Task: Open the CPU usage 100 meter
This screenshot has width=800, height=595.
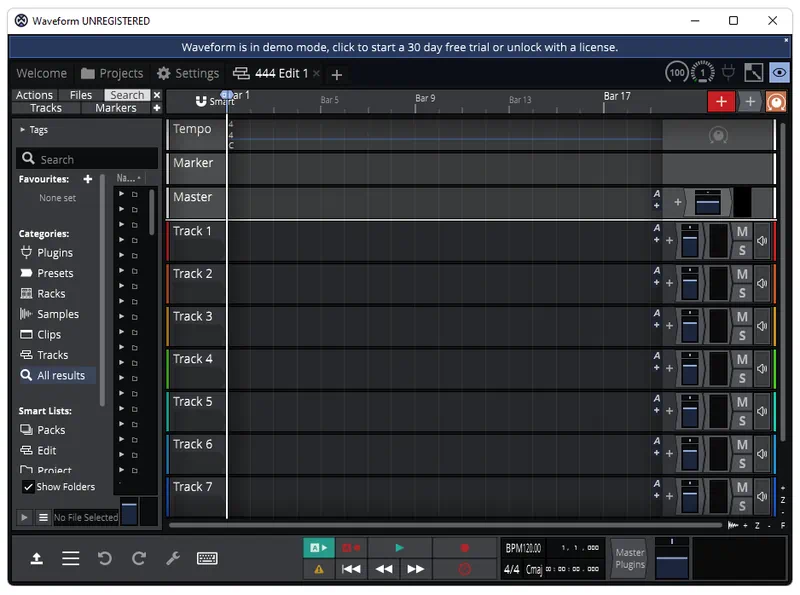Action: coord(677,73)
